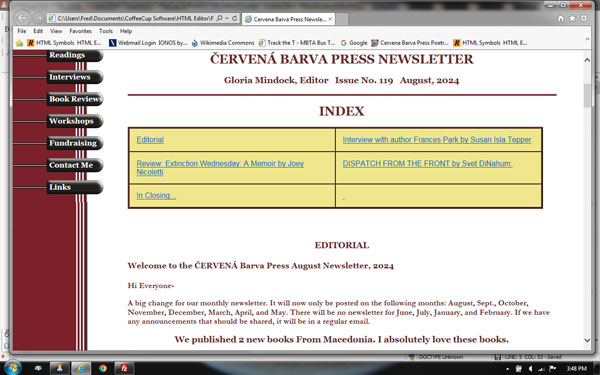Open Windows Start orb on taskbar

[12, 368]
